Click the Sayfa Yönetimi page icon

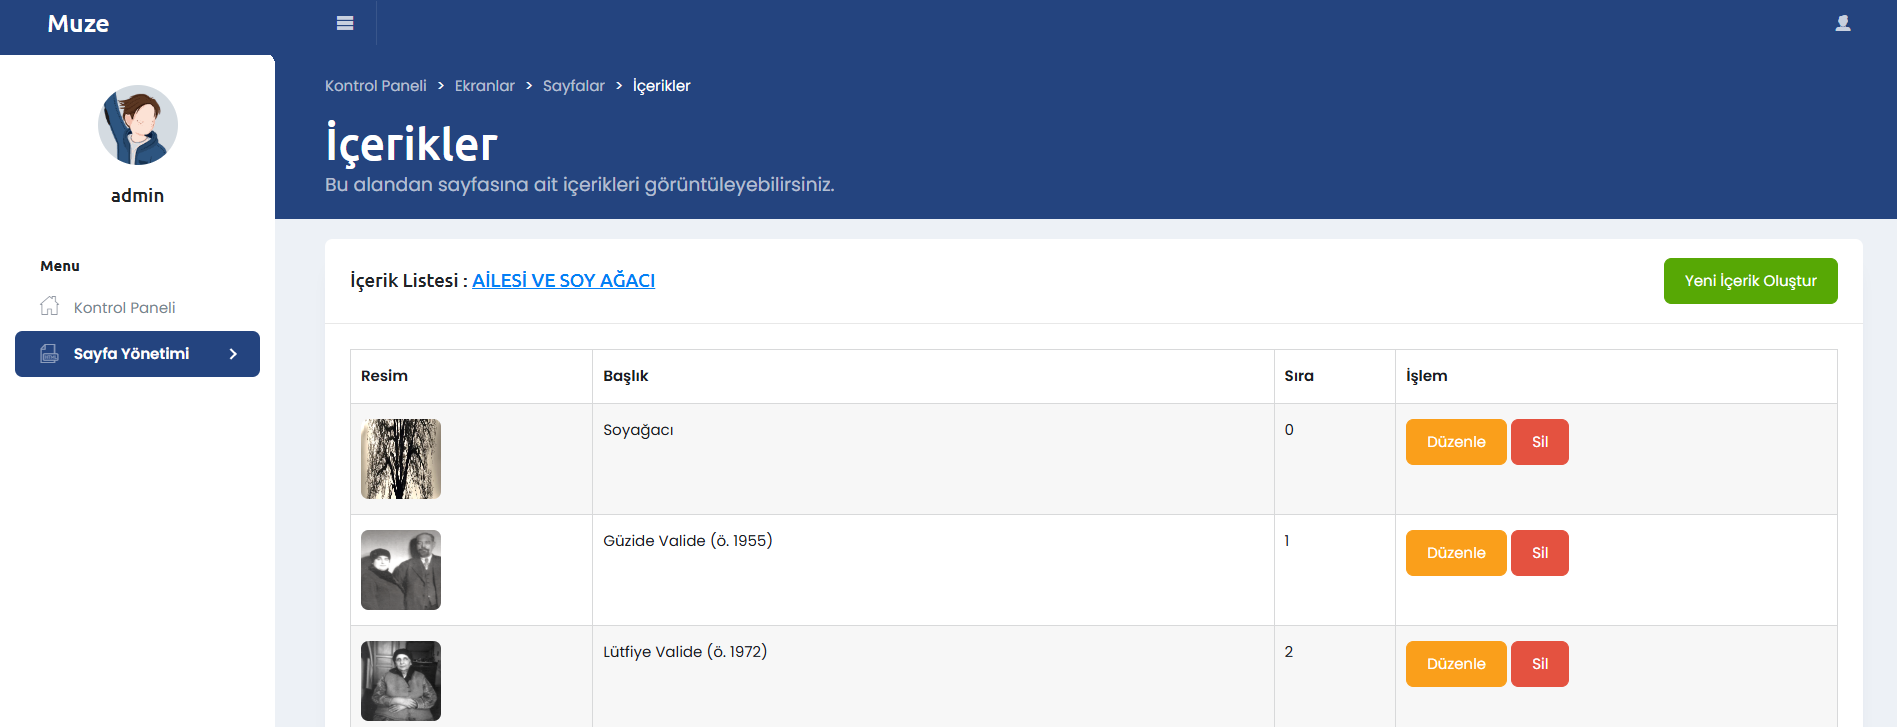pyautogui.click(x=49, y=353)
